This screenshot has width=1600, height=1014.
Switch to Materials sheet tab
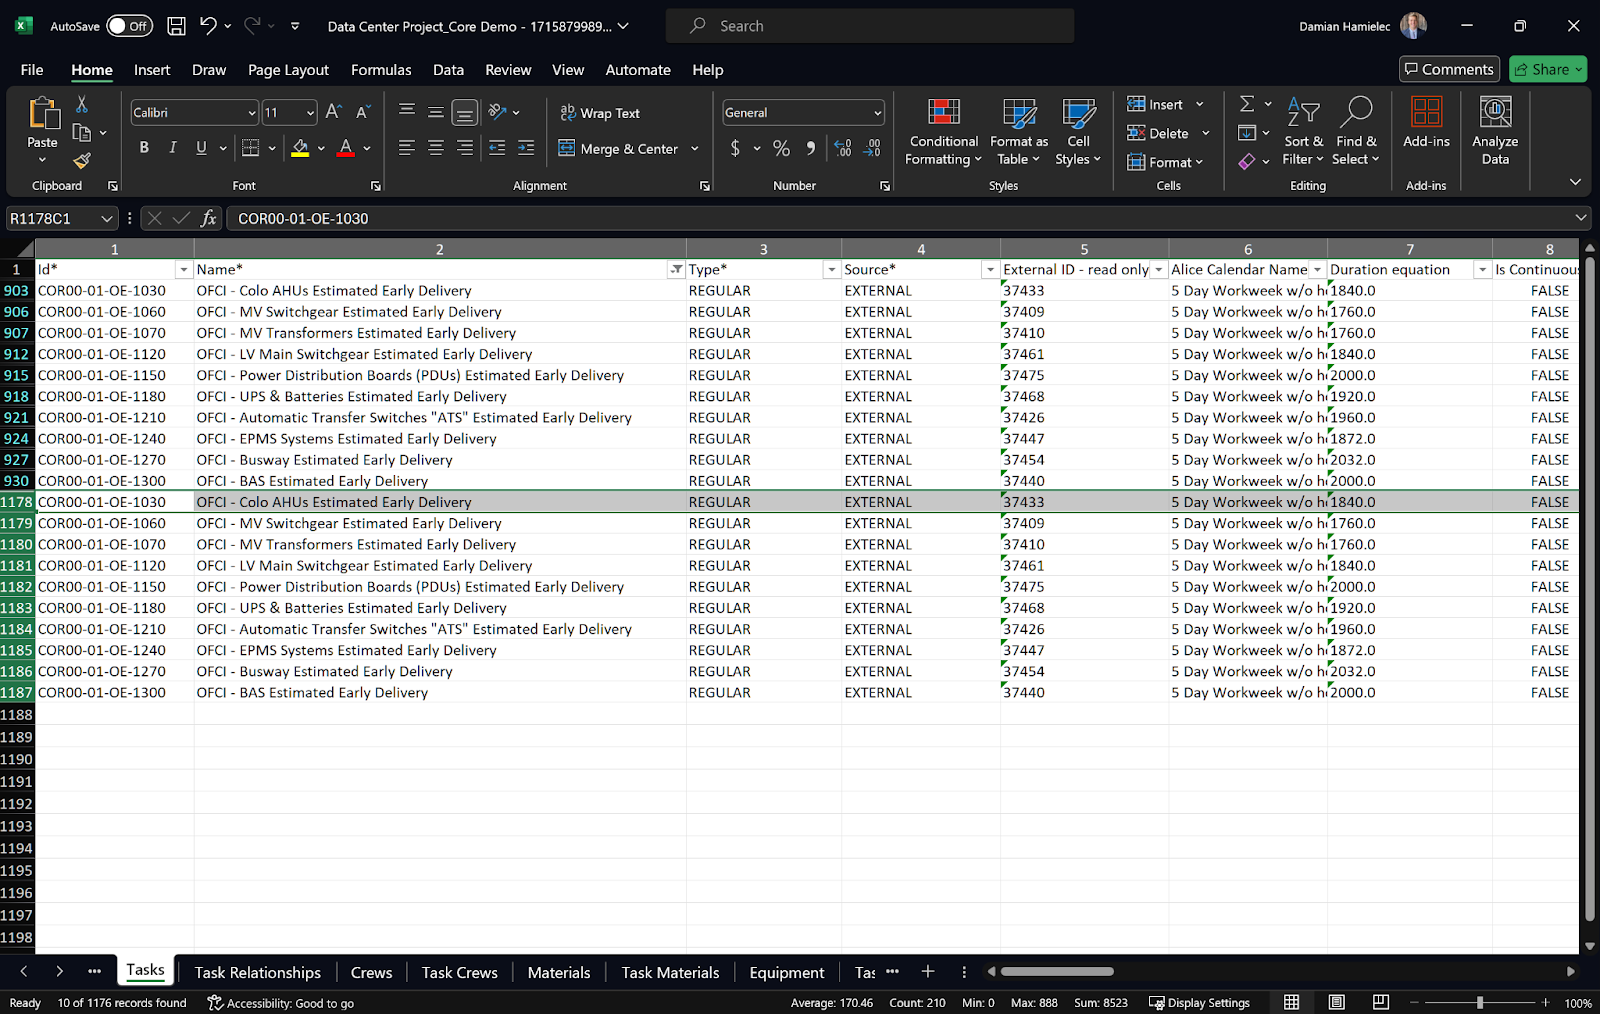pyautogui.click(x=559, y=972)
